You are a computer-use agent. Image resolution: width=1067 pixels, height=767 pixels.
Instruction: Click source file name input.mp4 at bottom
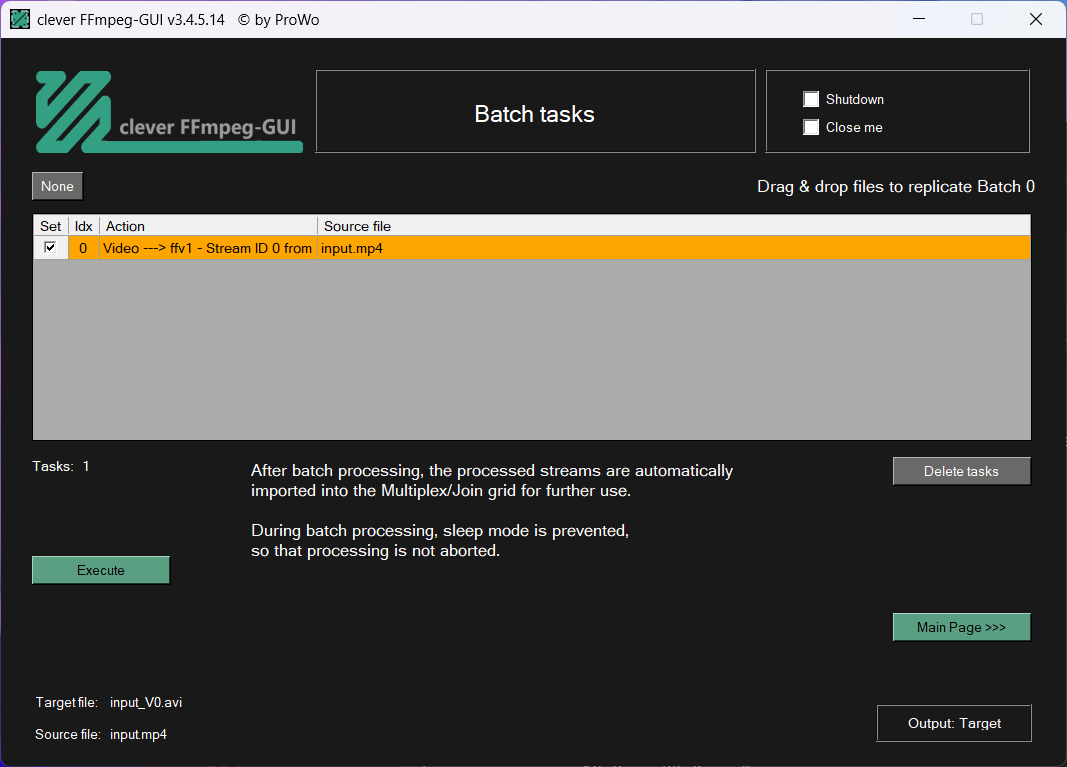coord(138,734)
